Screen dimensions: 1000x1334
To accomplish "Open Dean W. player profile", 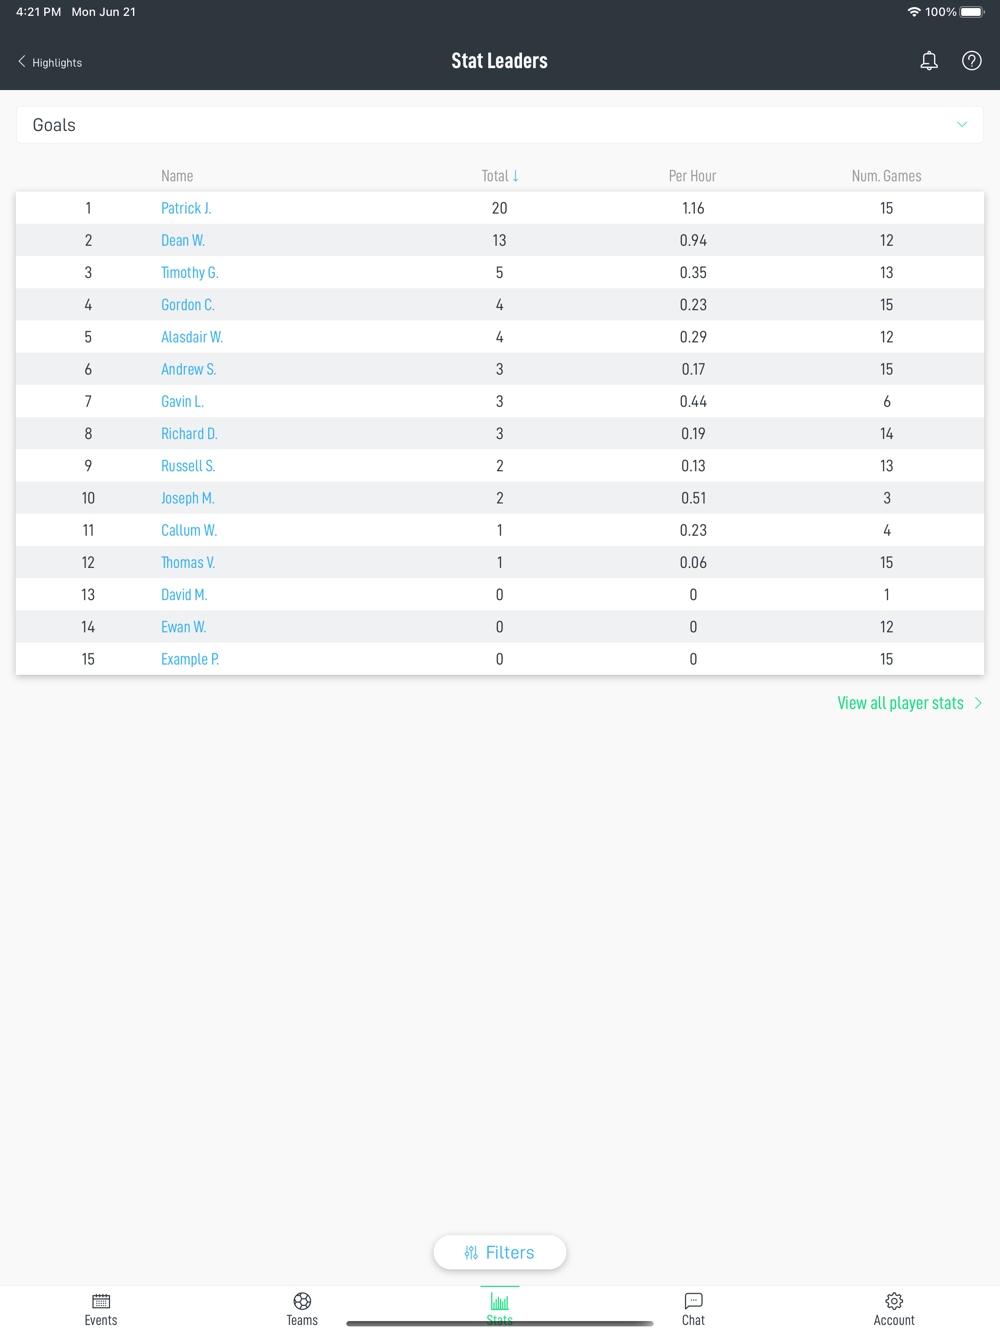I will click(x=183, y=240).
